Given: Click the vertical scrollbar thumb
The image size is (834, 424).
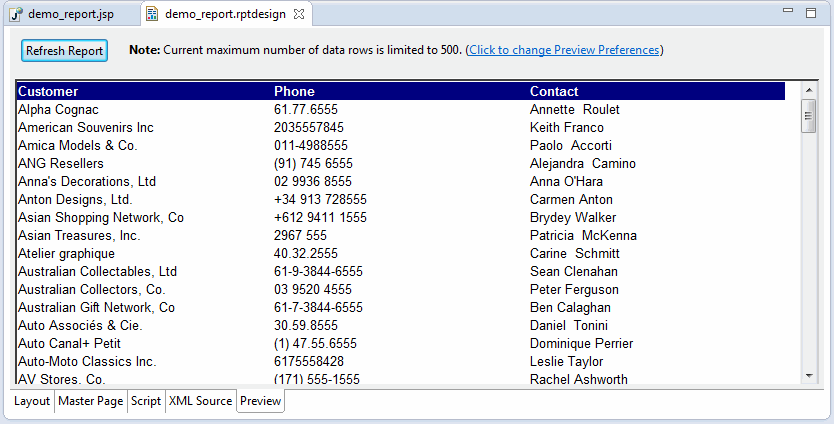Looking at the screenshot, I should tap(809, 115).
